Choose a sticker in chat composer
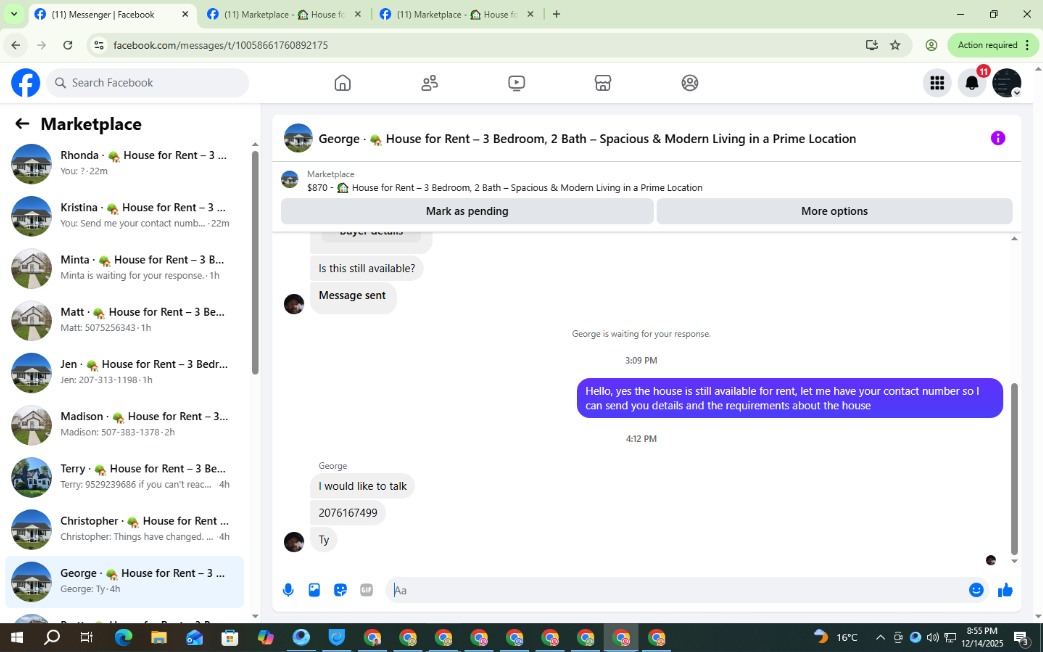This screenshot has width=1043, height=652. (340, 590)
